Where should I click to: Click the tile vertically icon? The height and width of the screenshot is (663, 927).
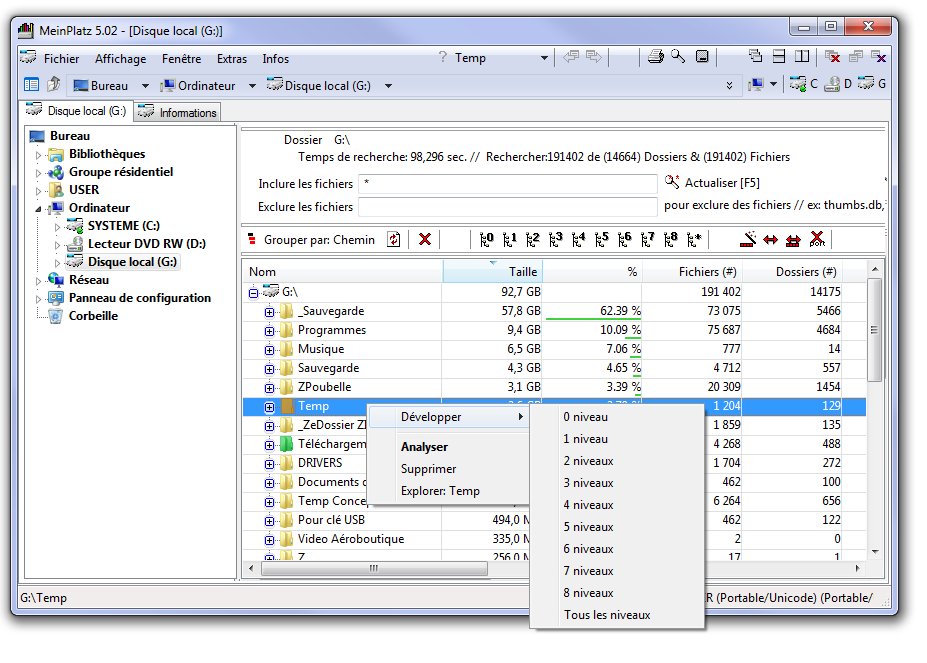(802, 56)
